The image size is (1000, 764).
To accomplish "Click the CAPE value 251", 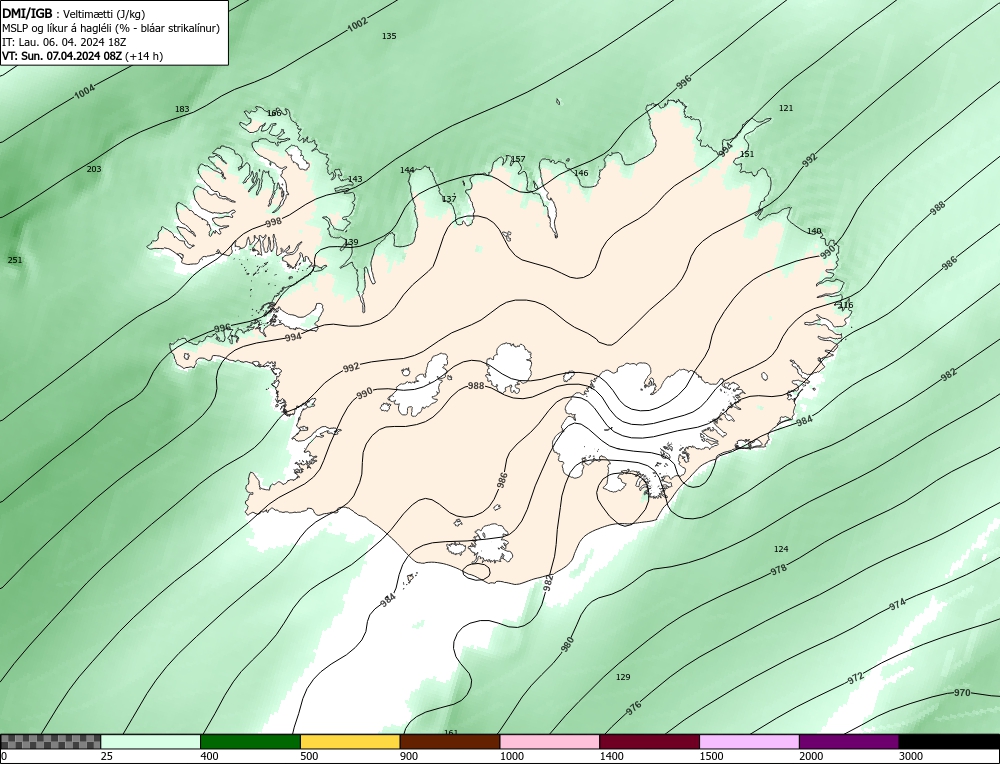I will [x=15, y=260].
